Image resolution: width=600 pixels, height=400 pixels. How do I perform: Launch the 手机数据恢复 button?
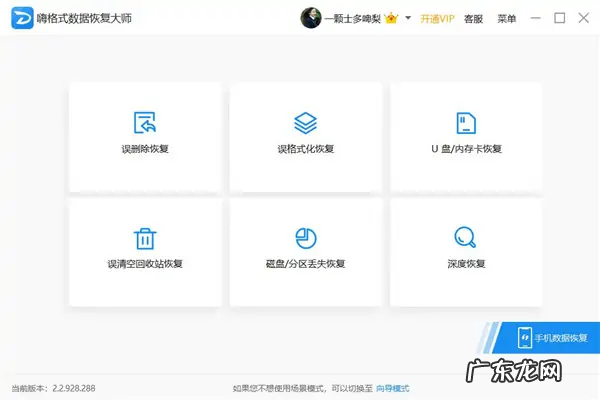point(553,337)
